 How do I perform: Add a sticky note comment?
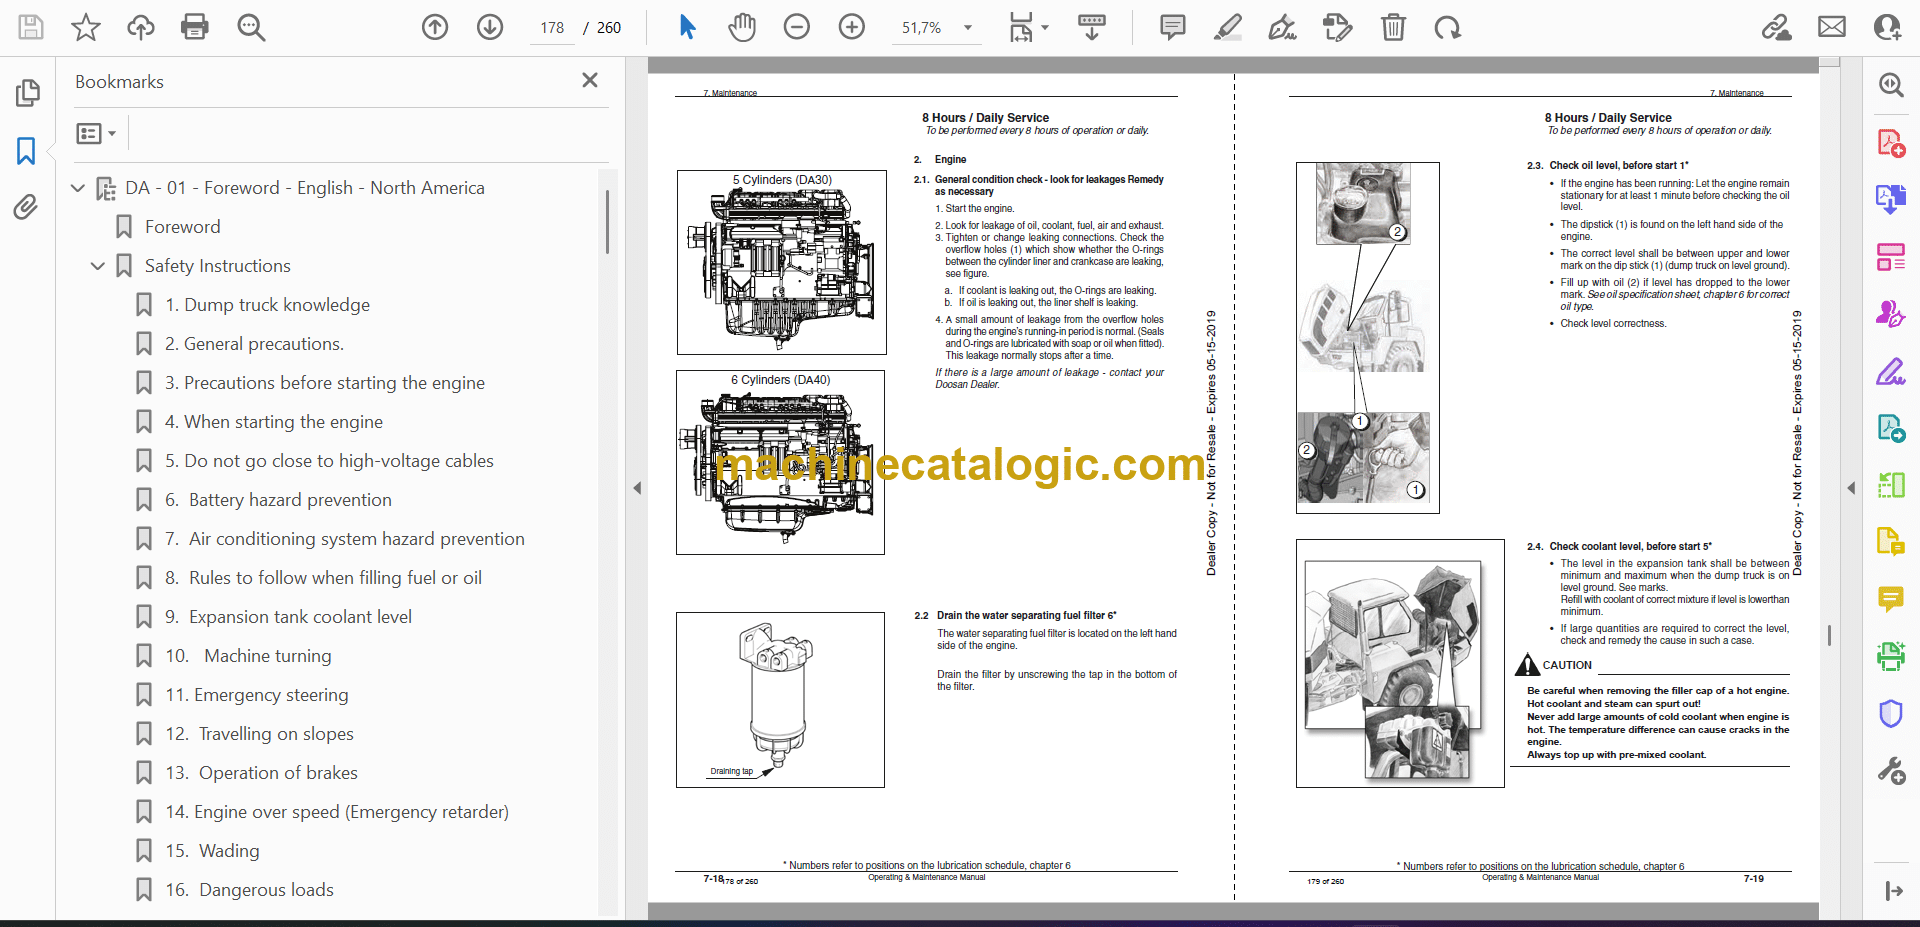pyautogui.click(x=1172, y=27)
